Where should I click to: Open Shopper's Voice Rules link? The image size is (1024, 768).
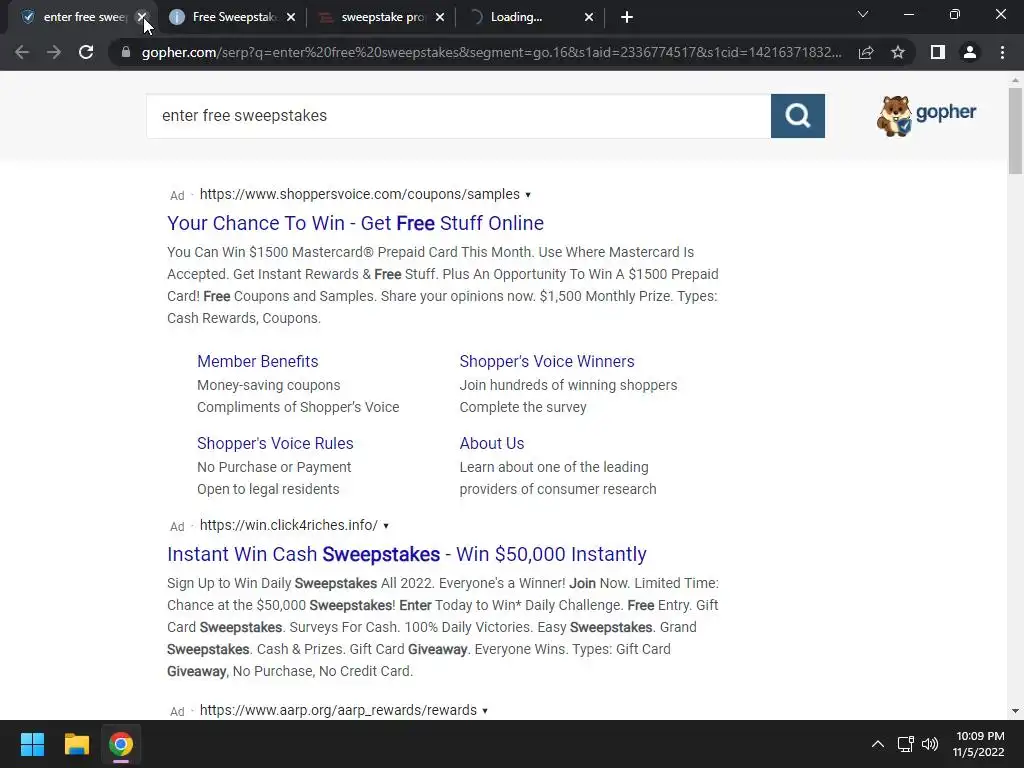(275, 443)
